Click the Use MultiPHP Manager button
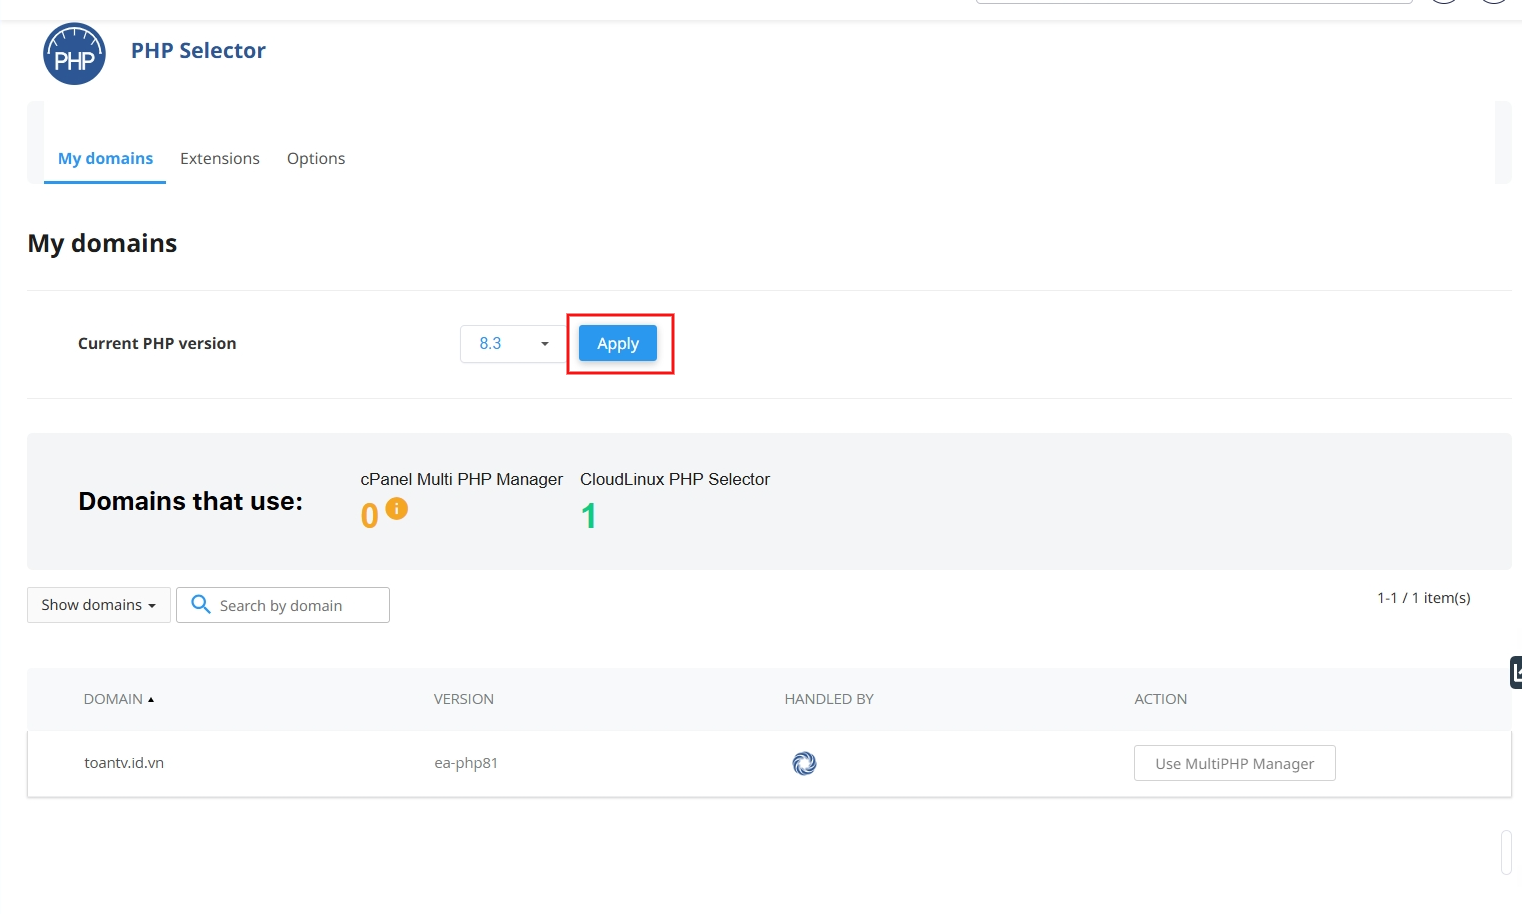The width and height of the screenshot is (1522, 914). 1235,764
